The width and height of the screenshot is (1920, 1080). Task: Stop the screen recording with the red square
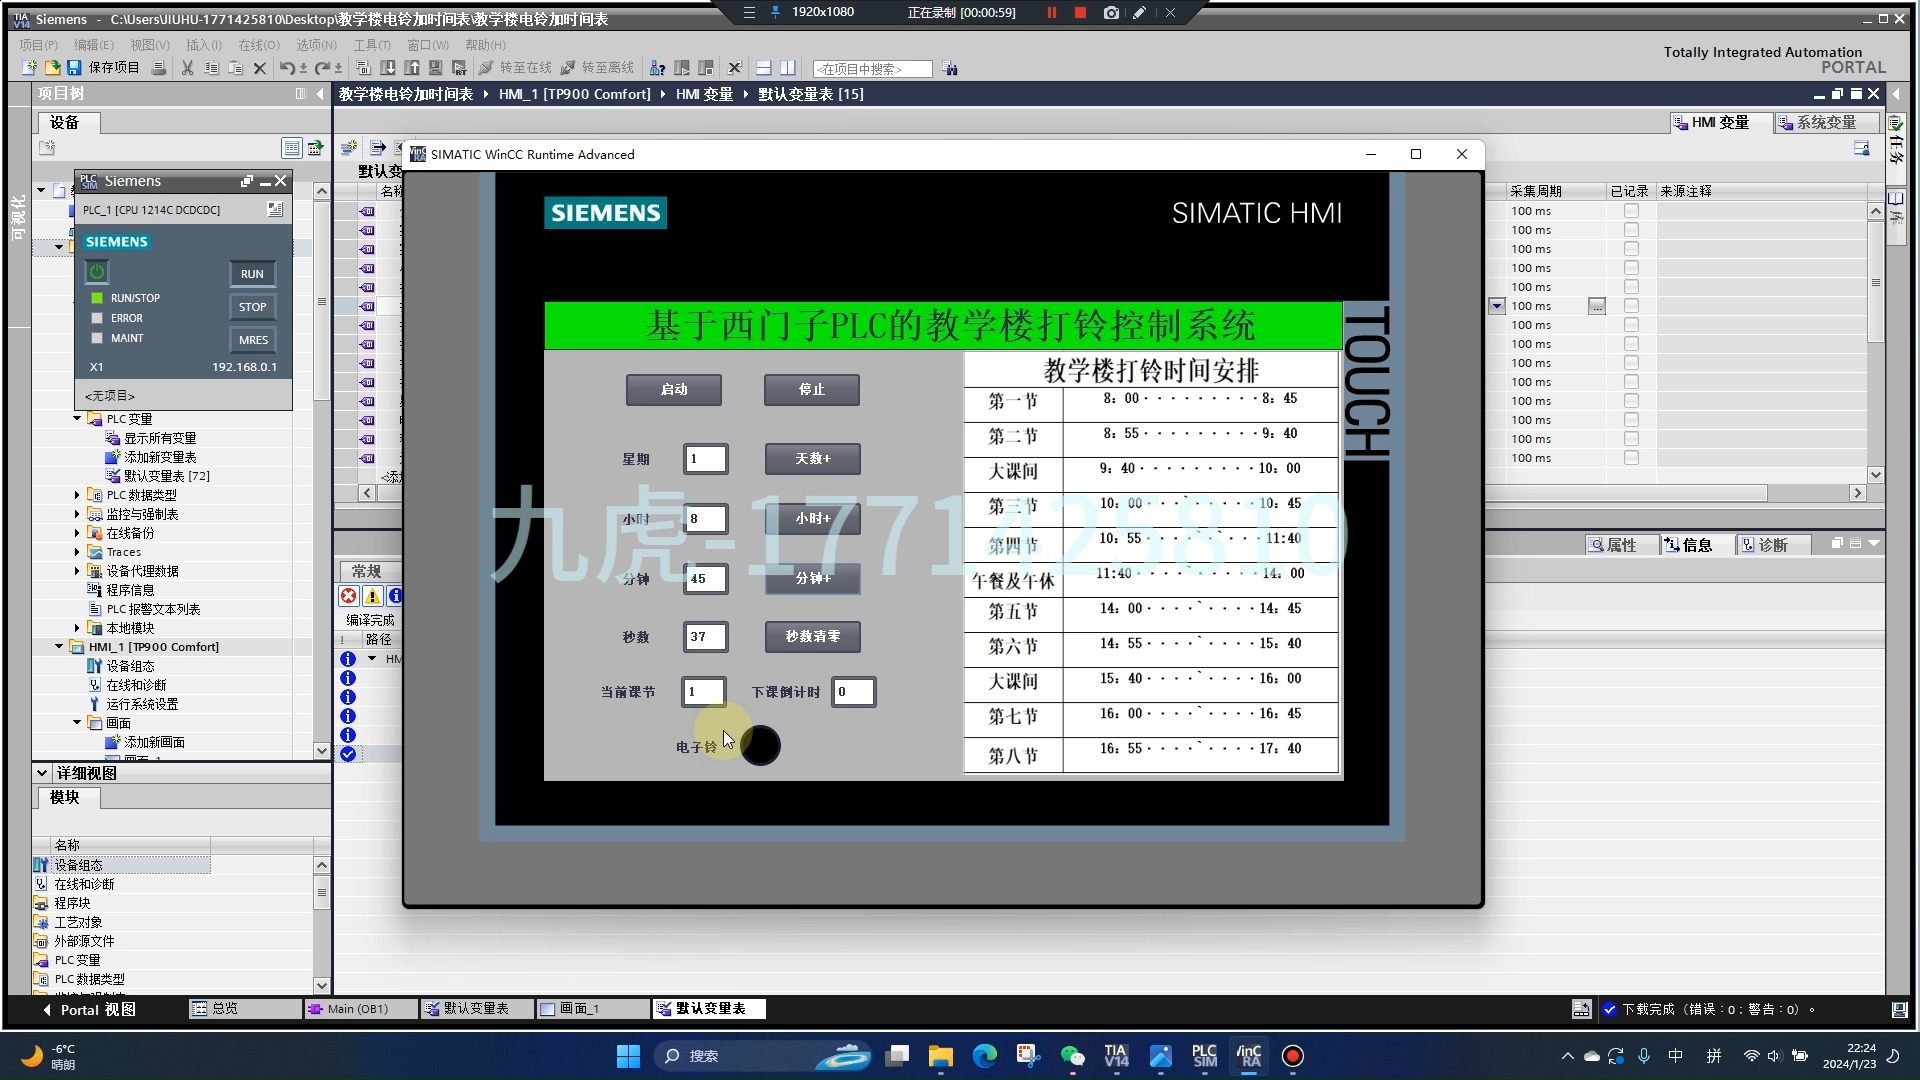(x=1080, y=13)
